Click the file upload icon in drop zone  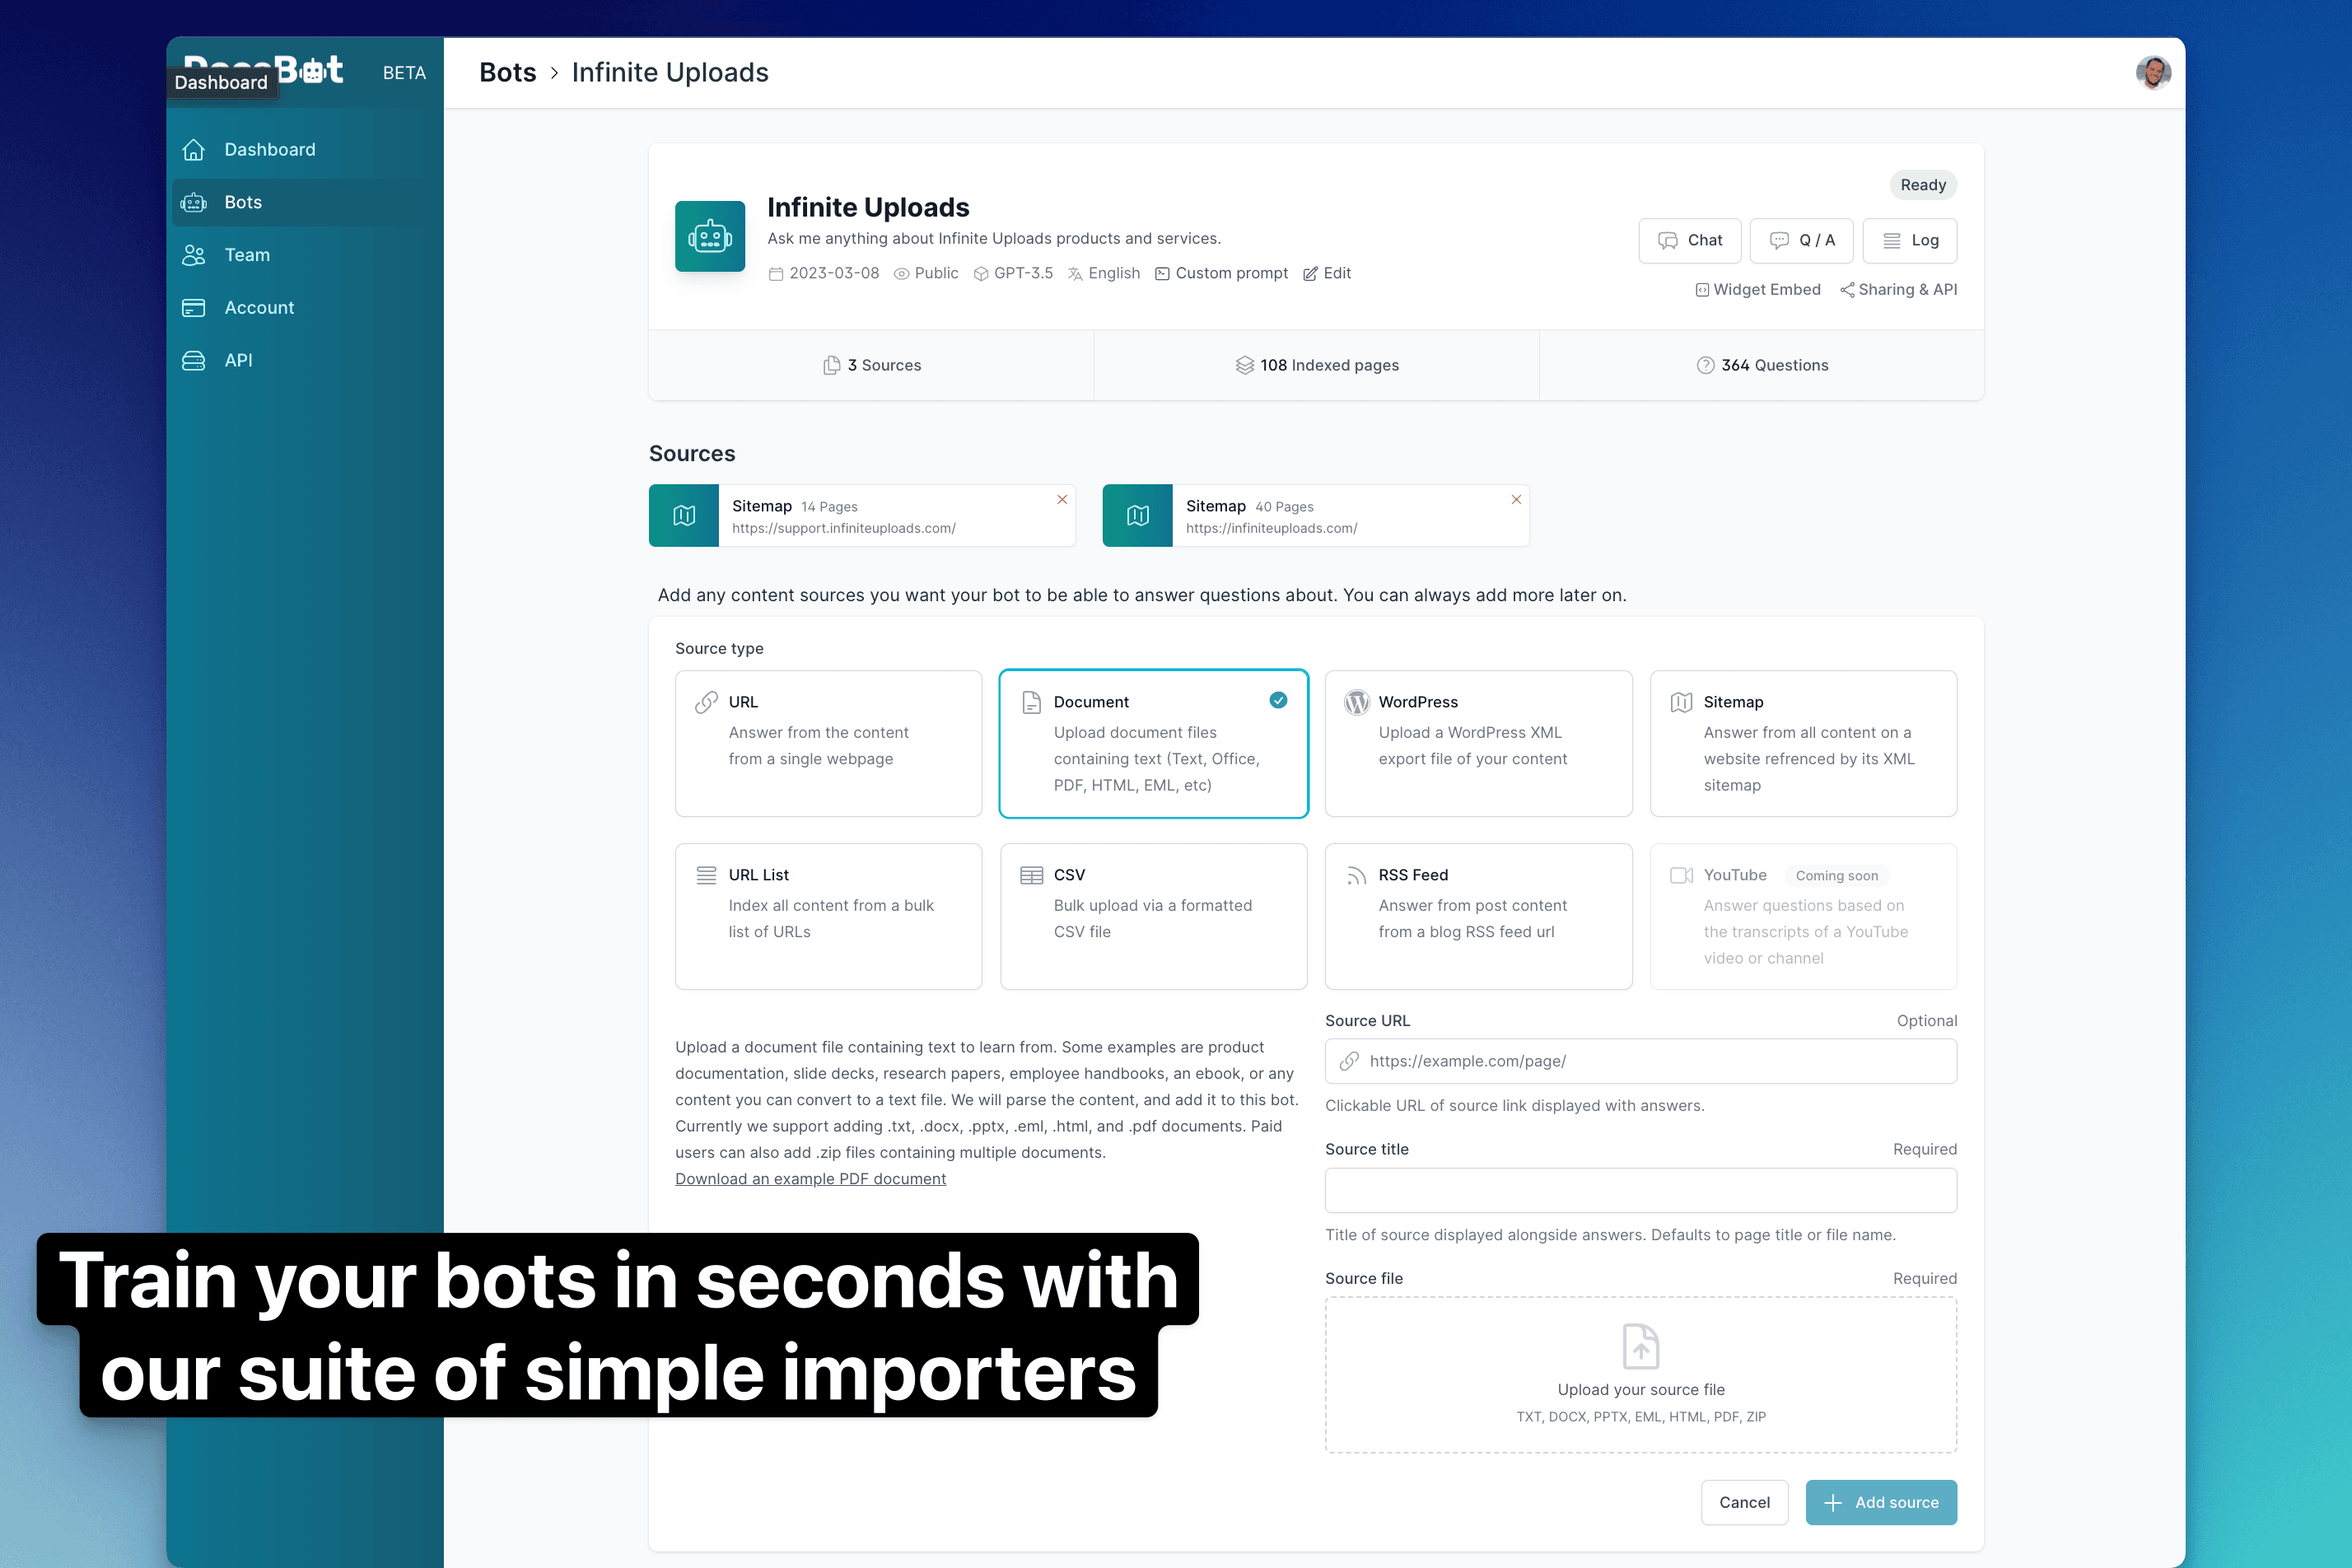[1640, 1346]
